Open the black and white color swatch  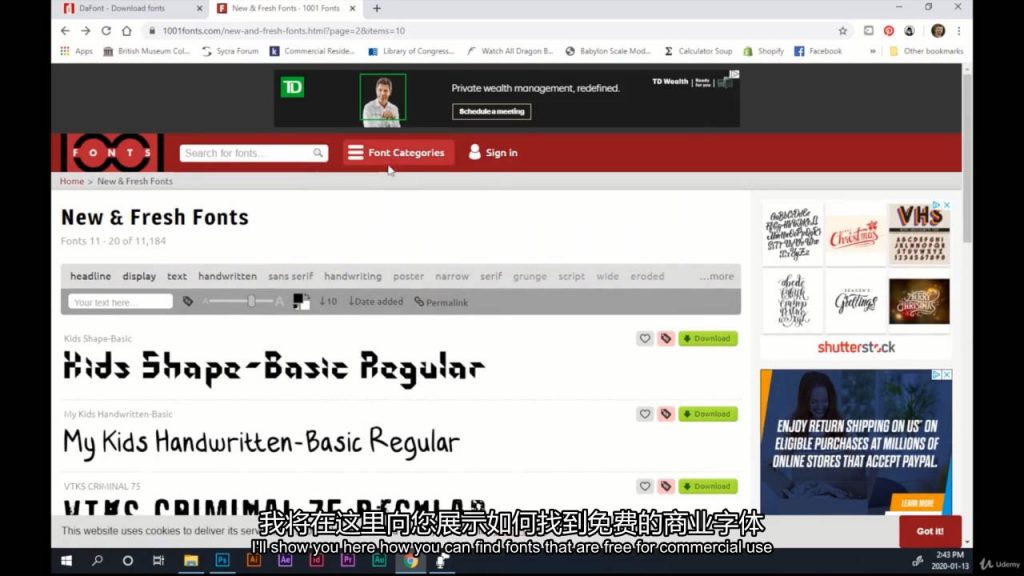(301, 302)
